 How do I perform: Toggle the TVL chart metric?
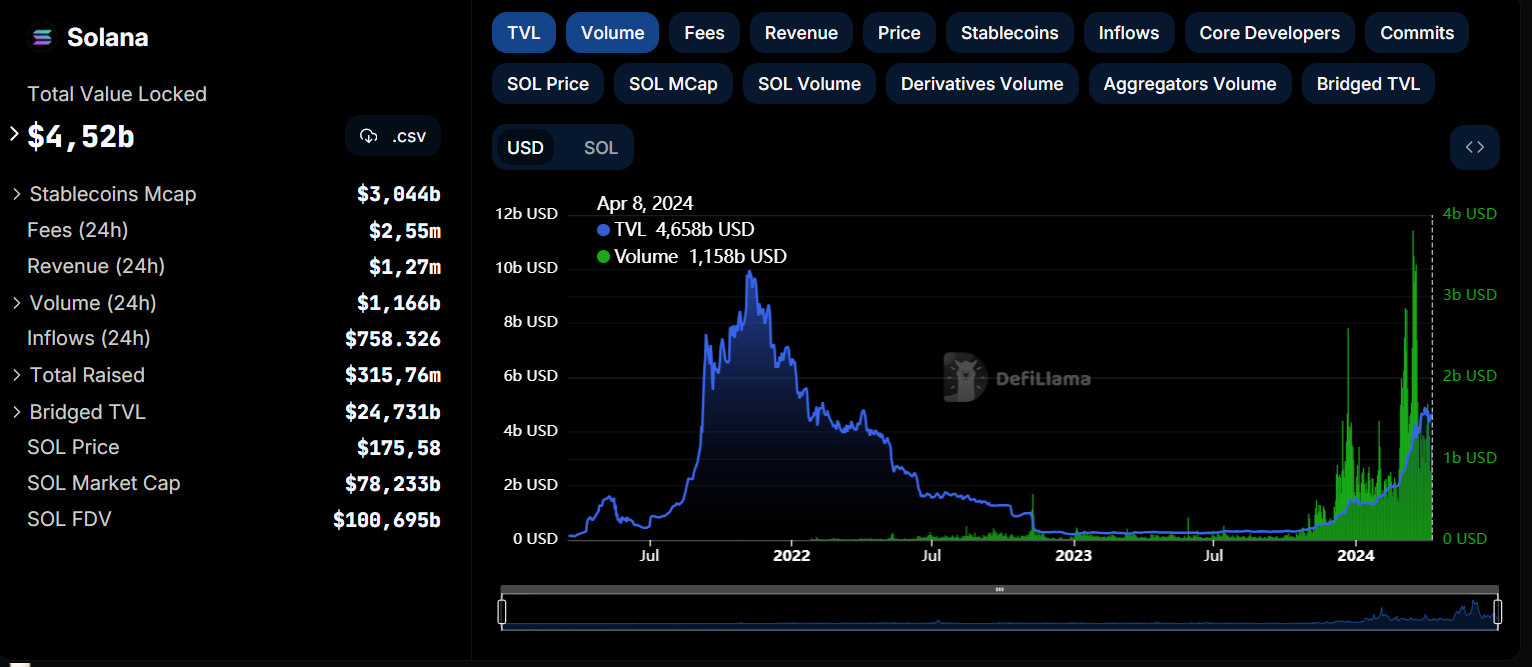[x=524, y=33]
